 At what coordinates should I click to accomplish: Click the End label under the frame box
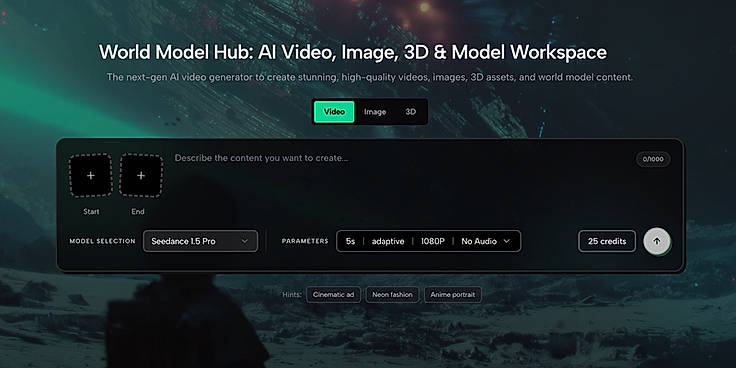pos(138,212)
